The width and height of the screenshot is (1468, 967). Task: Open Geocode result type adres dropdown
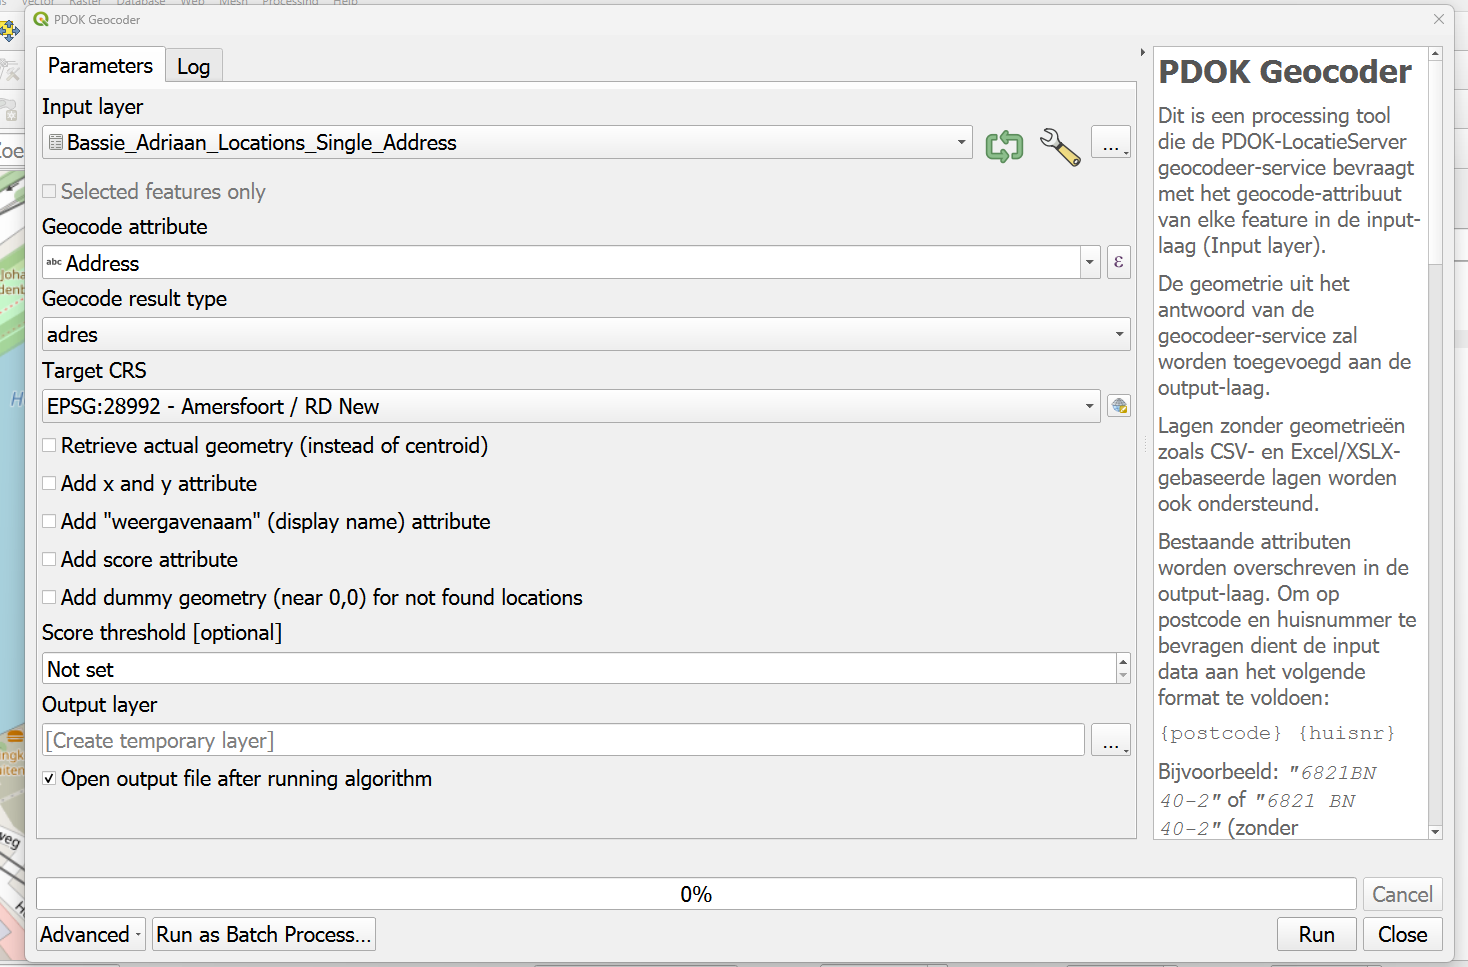tap(586, 334)
